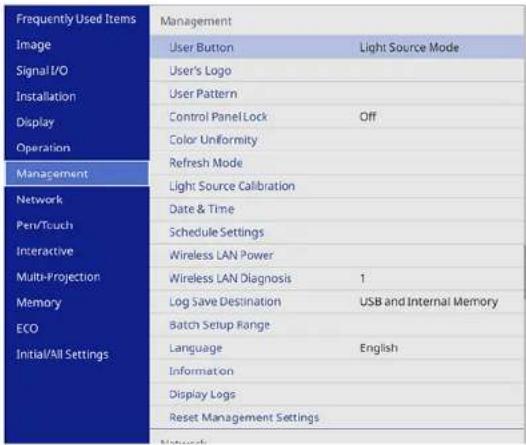Select Display Logs

(337, 394)
